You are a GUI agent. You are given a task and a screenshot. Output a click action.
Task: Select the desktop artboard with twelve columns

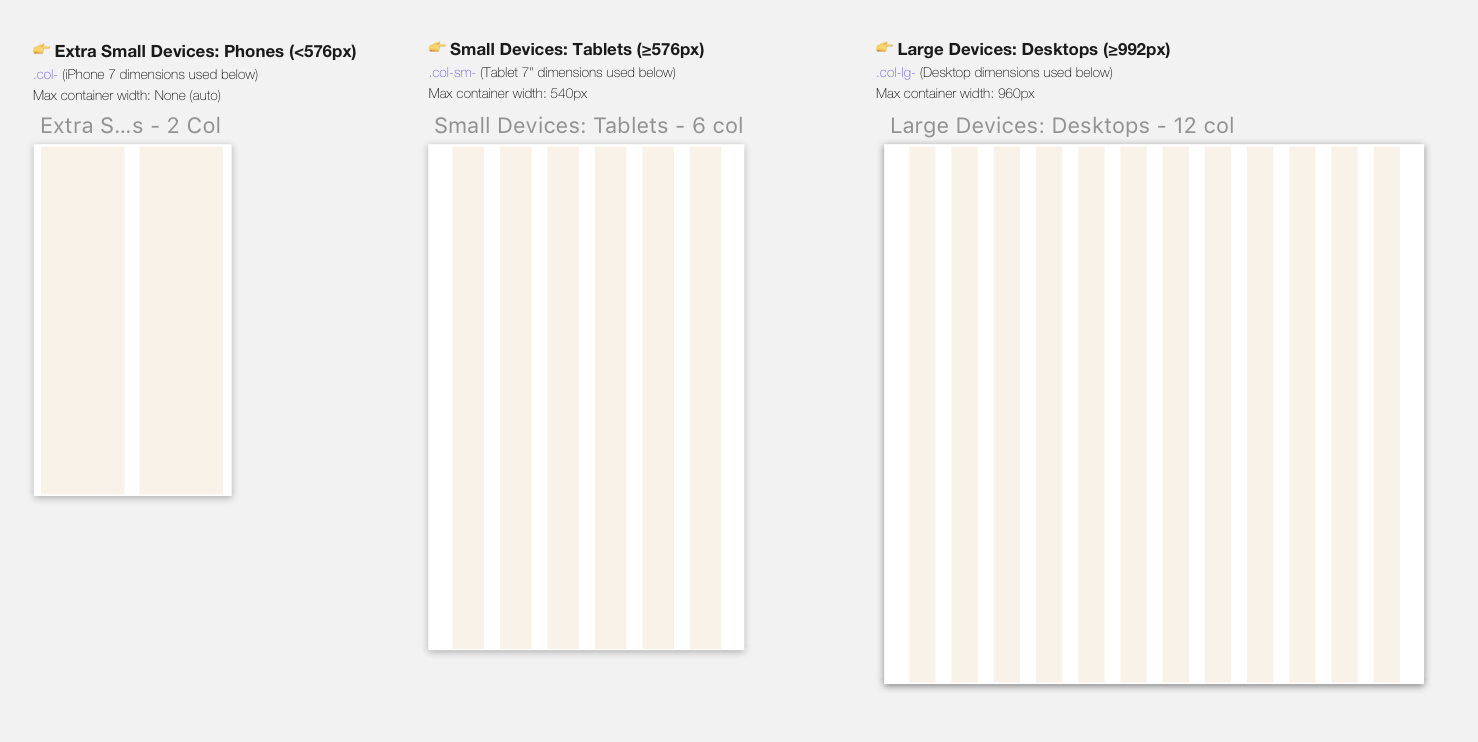[1154, 414]
